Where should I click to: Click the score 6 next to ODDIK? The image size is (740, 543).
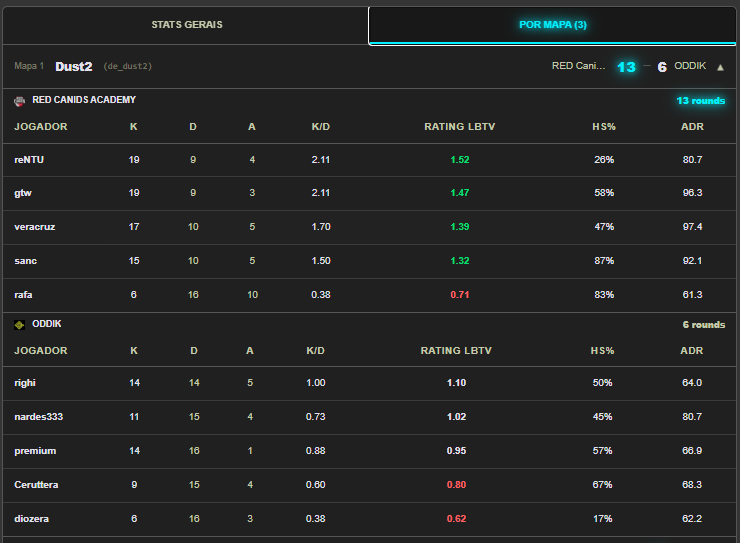click(x=662, y=67)
